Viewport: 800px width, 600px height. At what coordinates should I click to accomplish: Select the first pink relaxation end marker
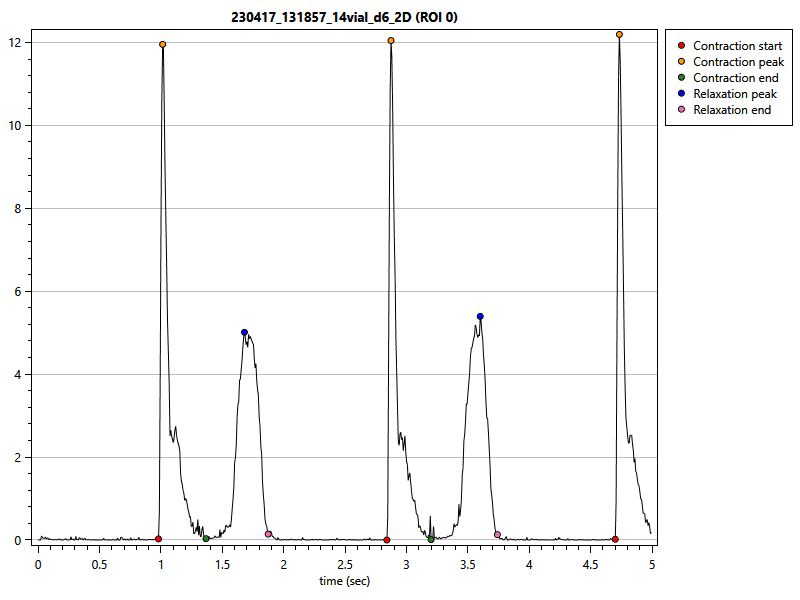pos(268,534)
